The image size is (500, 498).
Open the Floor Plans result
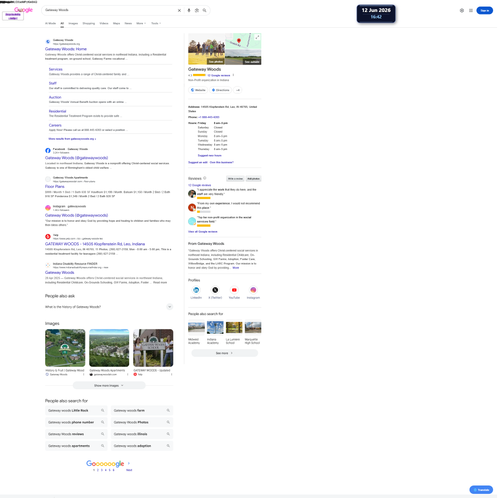[55, 187]
